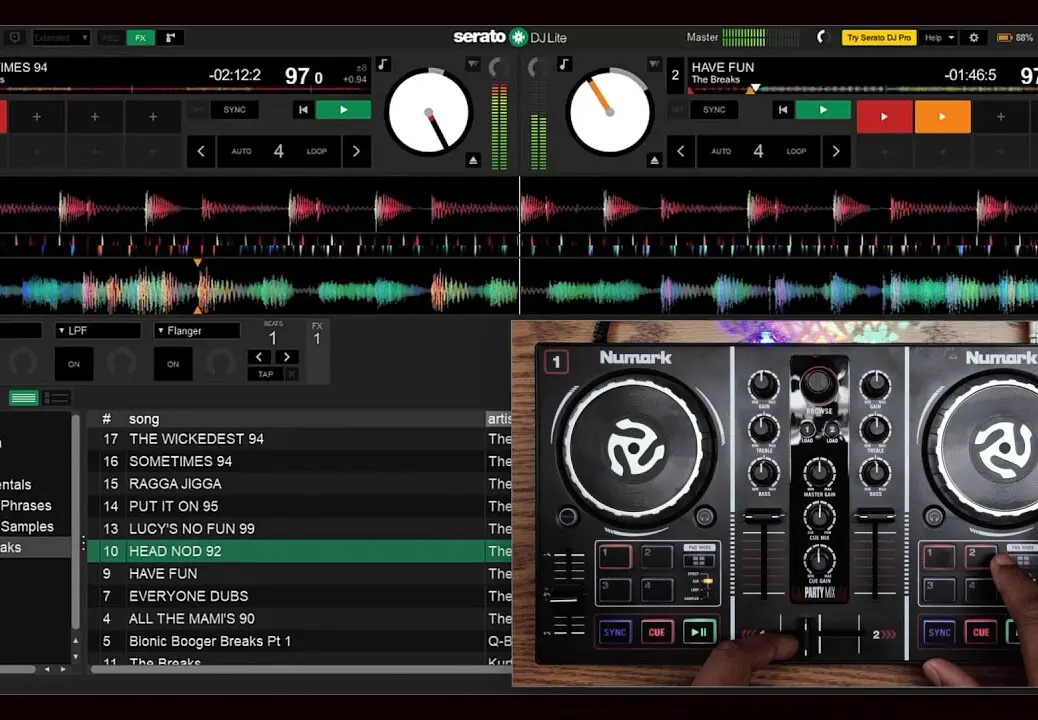Click sidebar scrollbar down arrow
Image resolution: width=1038 pixels, height=720 pixels.
point(75,656)
